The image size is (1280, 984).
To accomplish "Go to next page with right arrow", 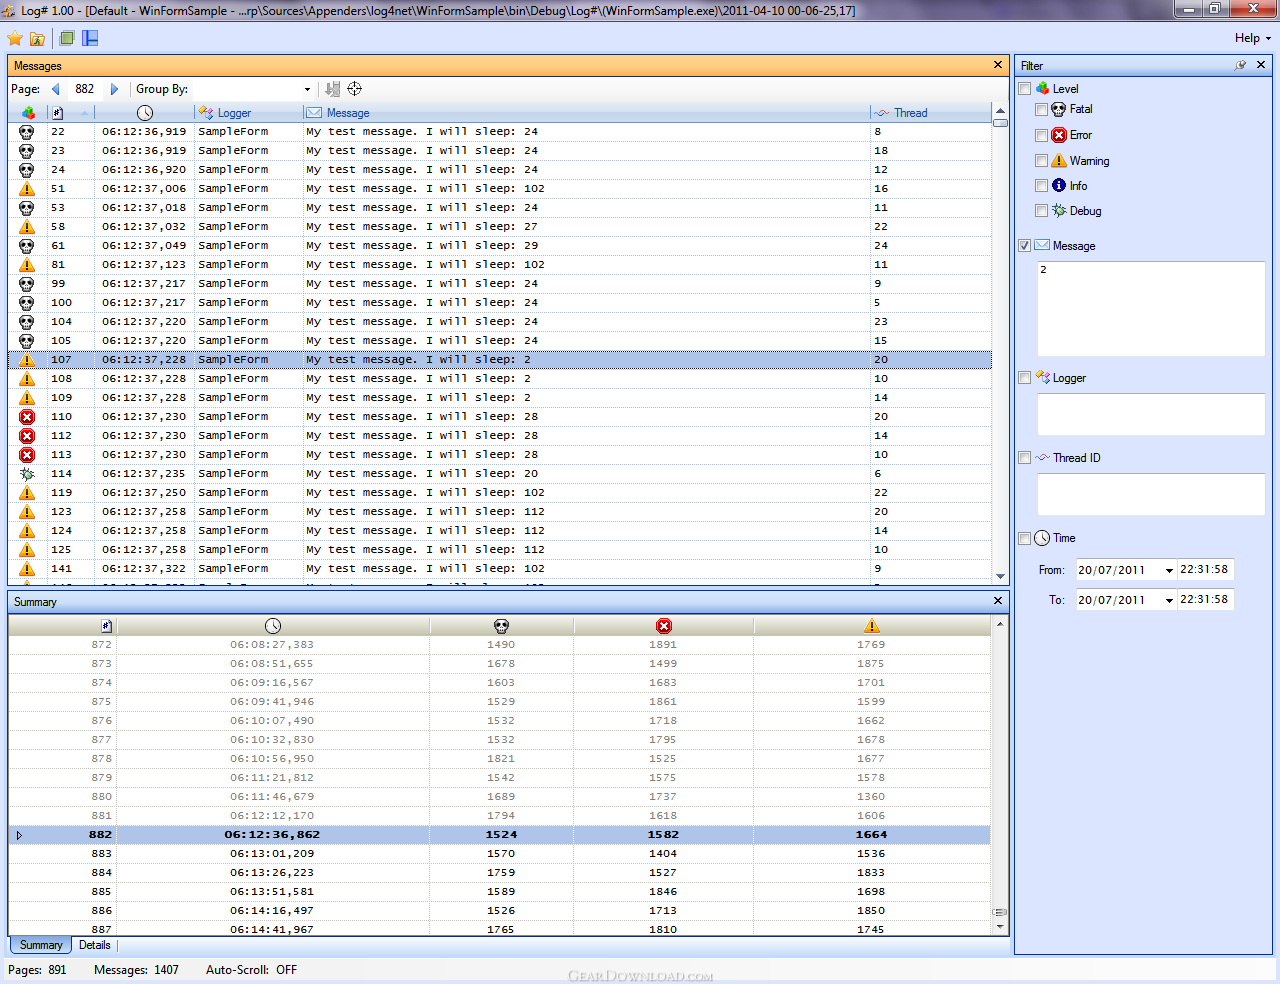I will (x=114, y=89).
